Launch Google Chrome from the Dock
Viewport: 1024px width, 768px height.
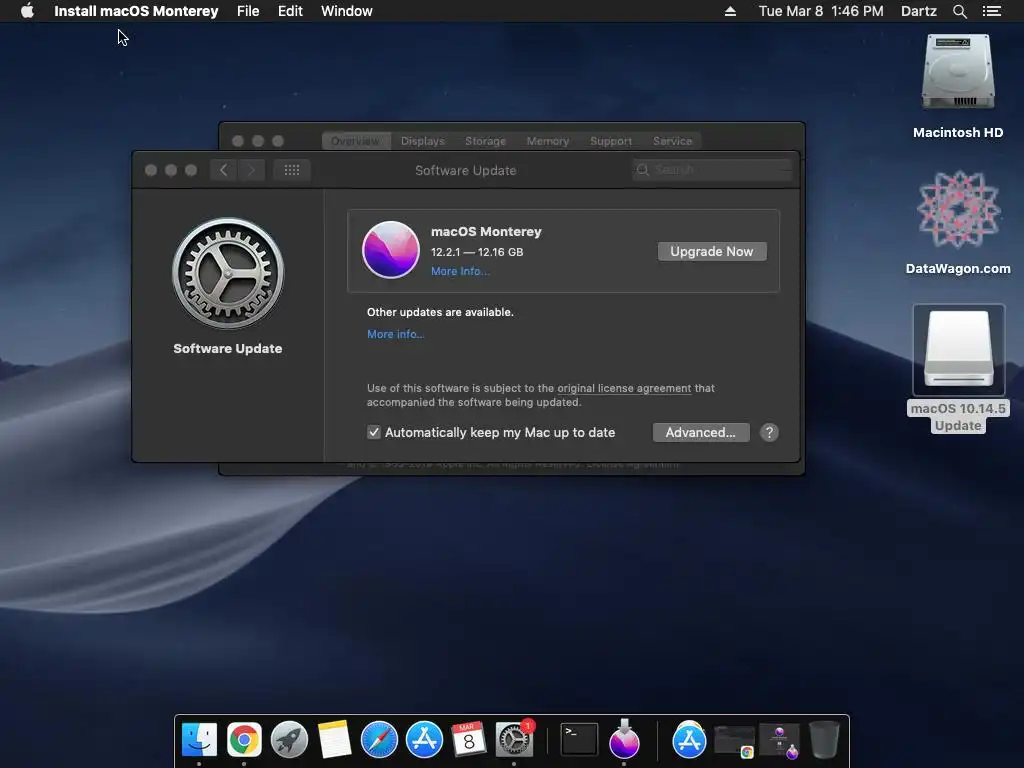(x=244, y=740)
